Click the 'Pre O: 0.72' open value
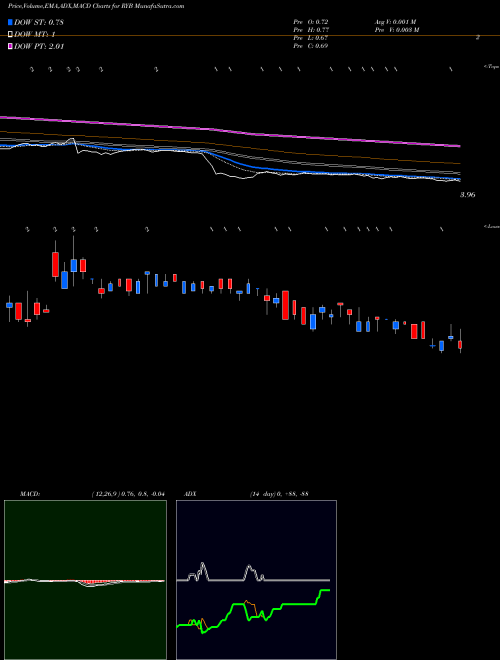The image size is (500, 660). (311, 22)
